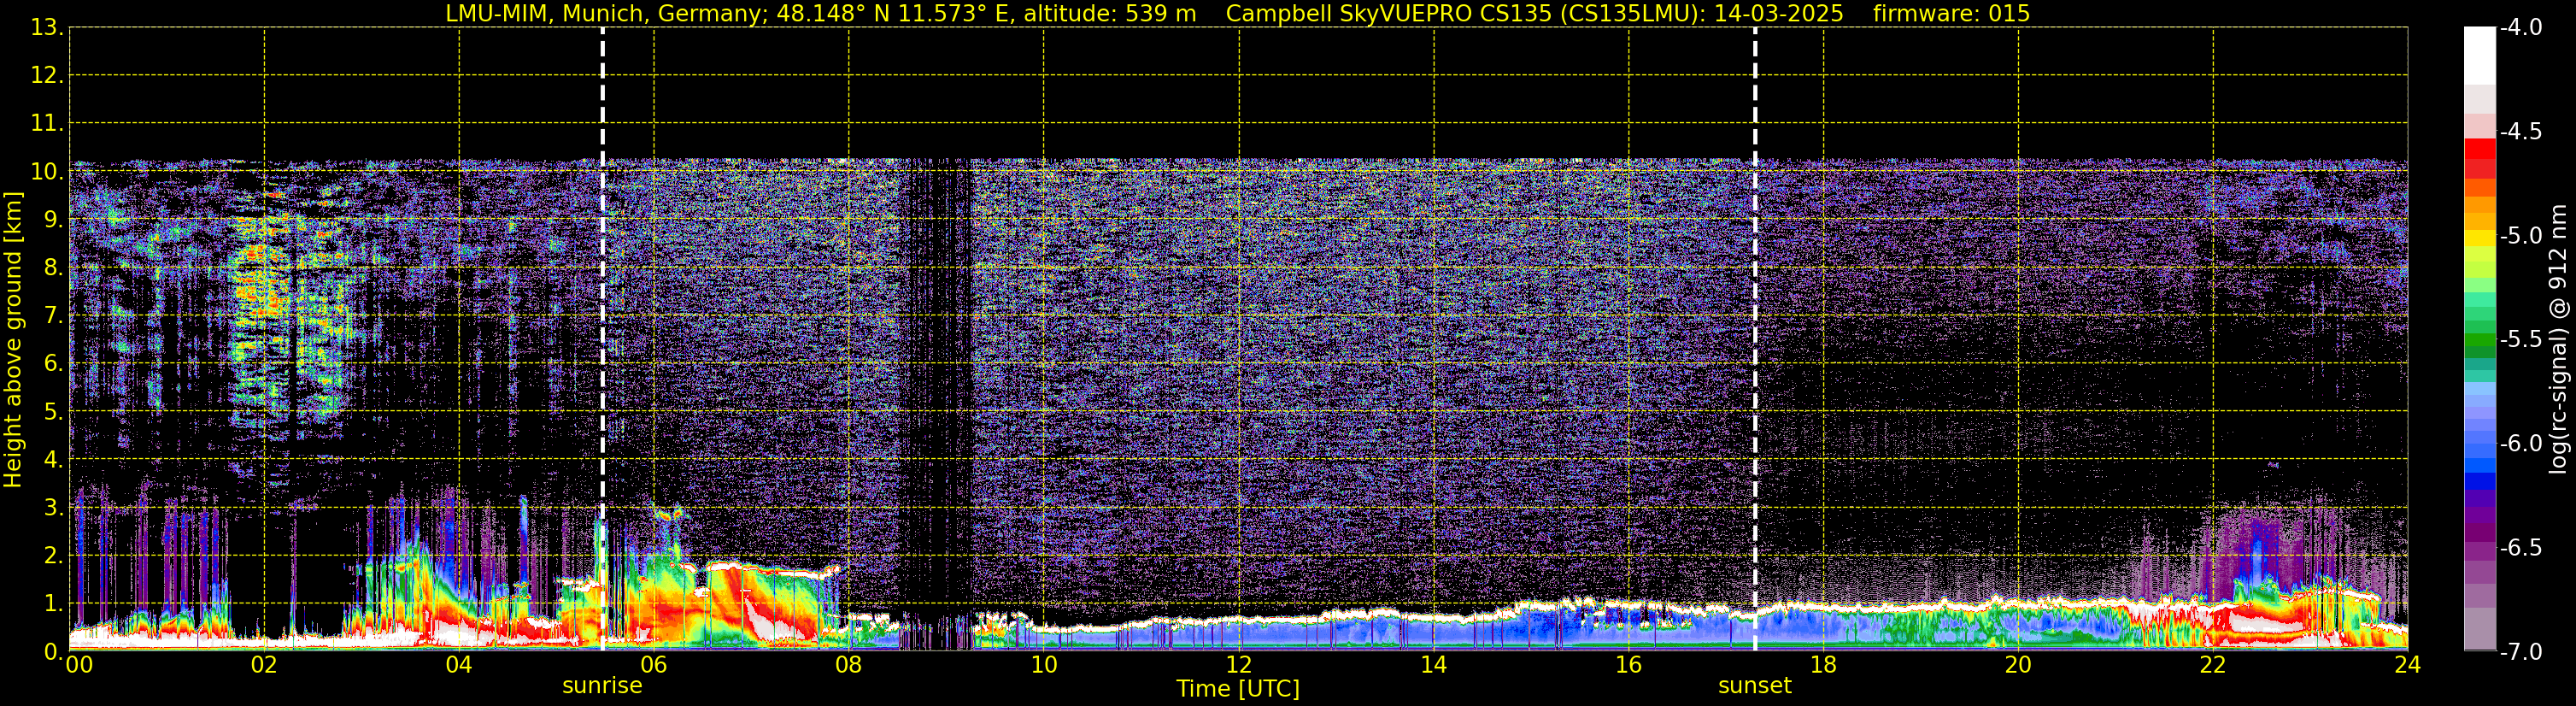
Task: Click the yellow band of the colorbar
Action: 2479,238
